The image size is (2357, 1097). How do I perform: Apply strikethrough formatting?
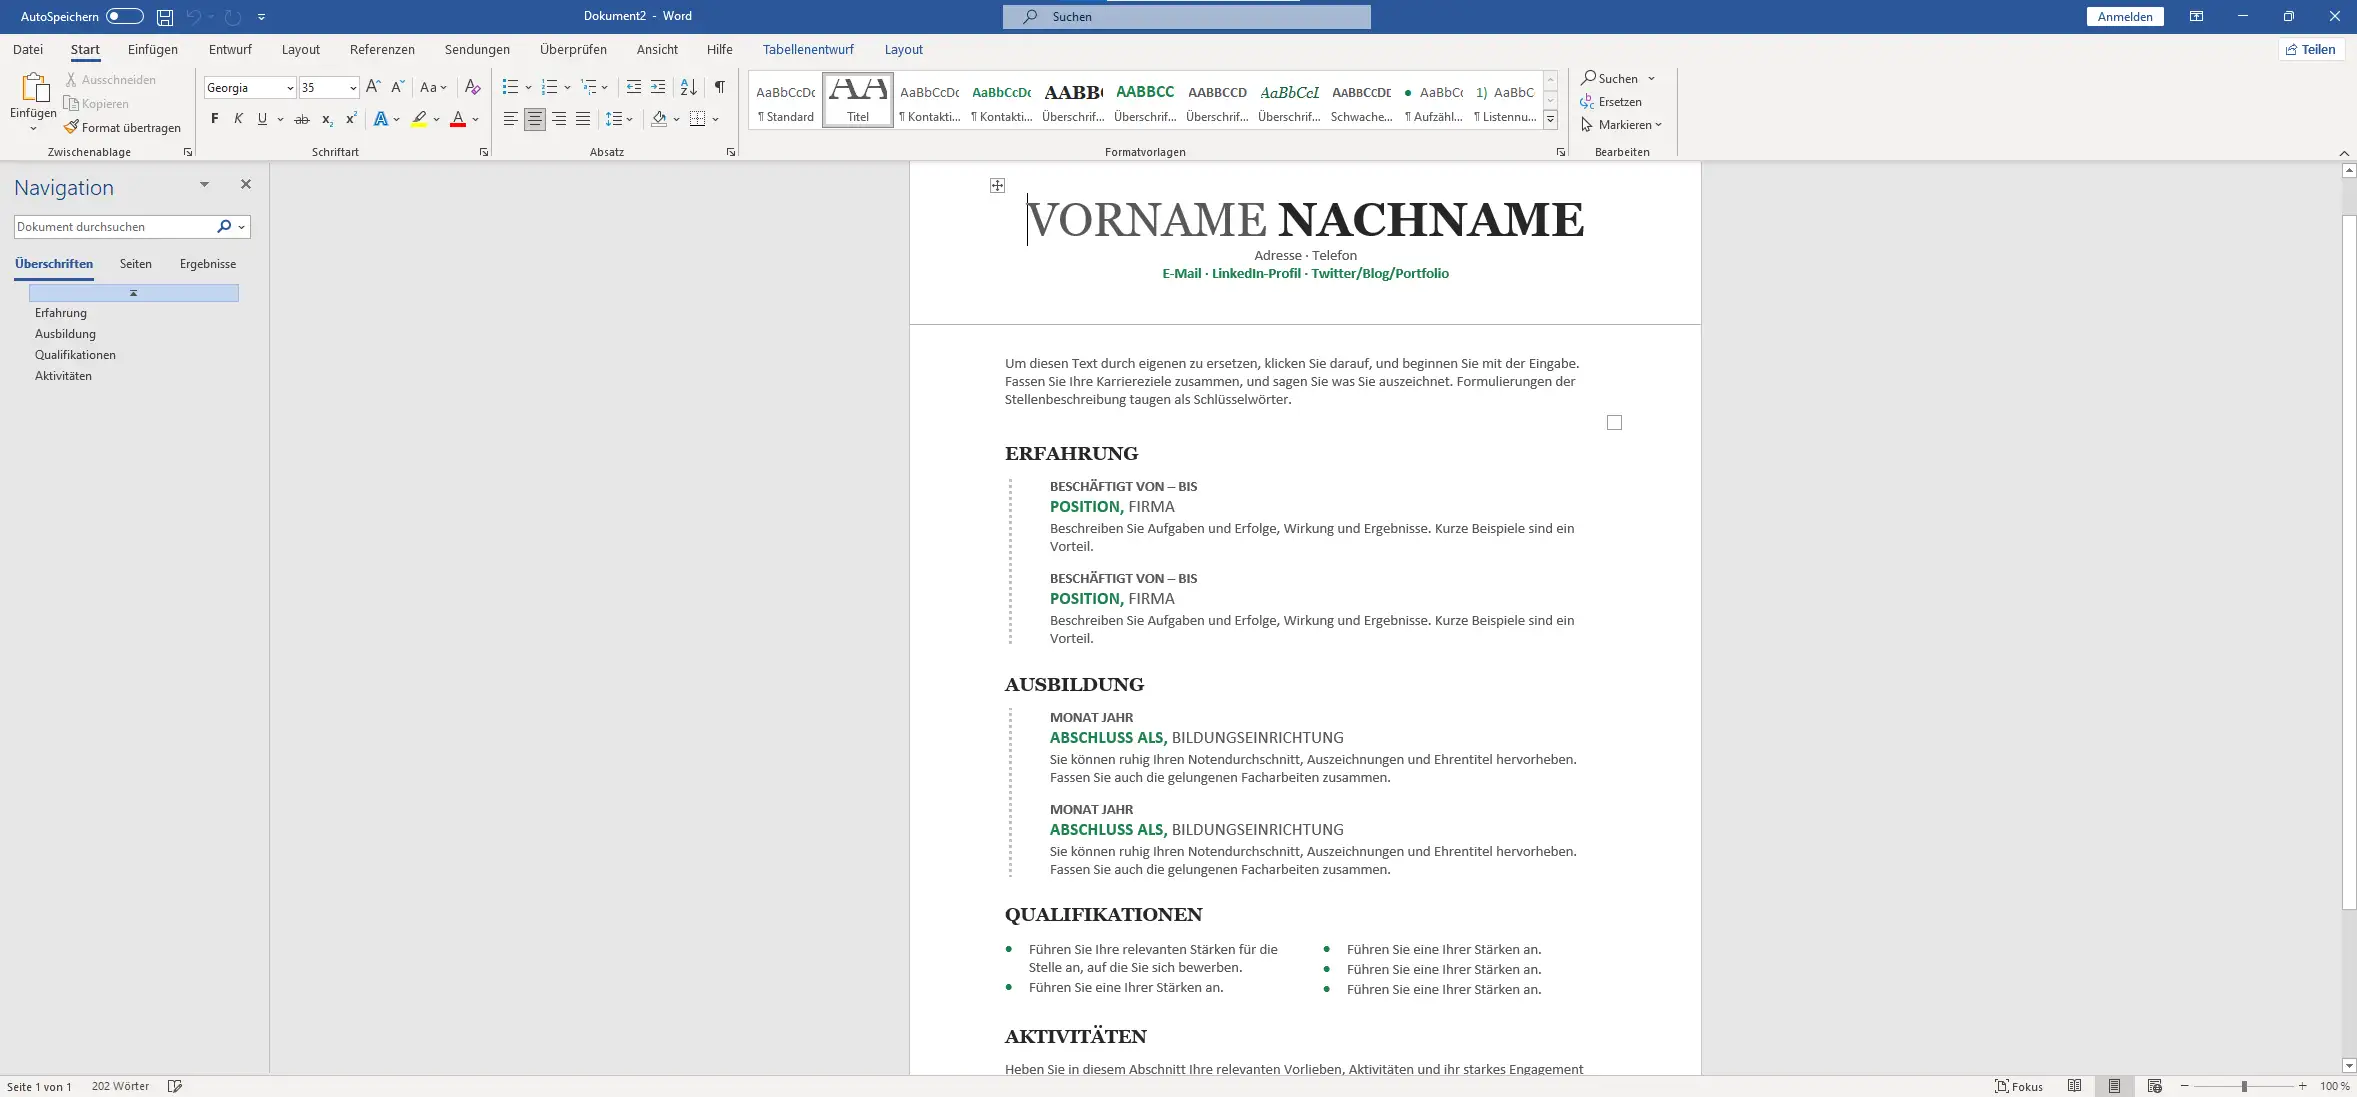click(301, 119)
